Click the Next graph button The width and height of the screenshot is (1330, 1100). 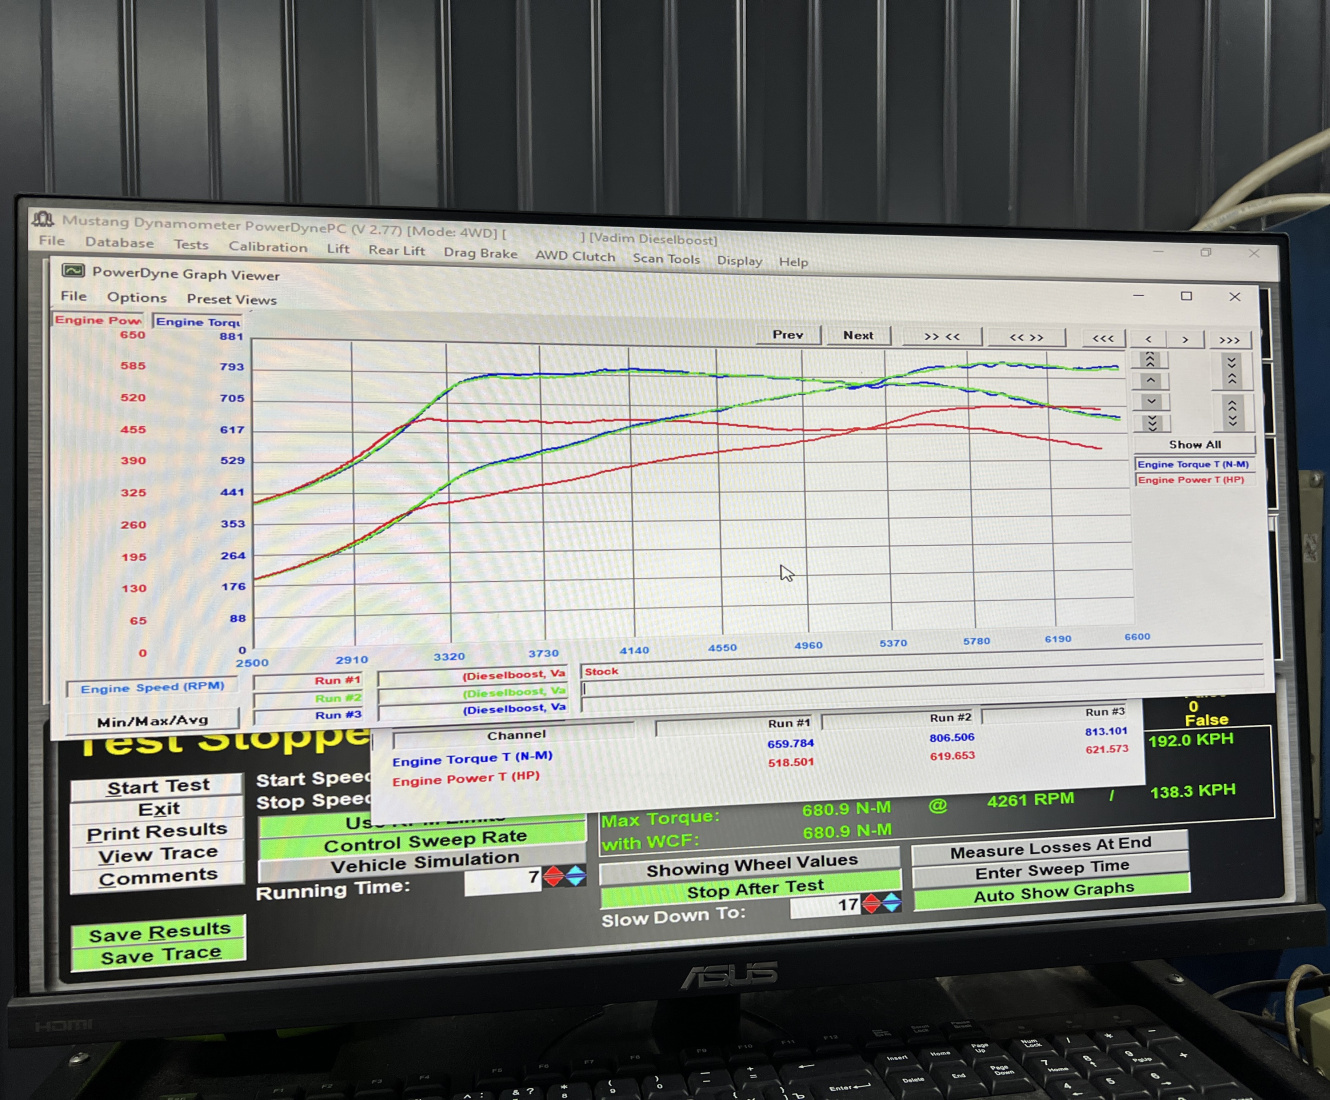[x=858, y=336]
